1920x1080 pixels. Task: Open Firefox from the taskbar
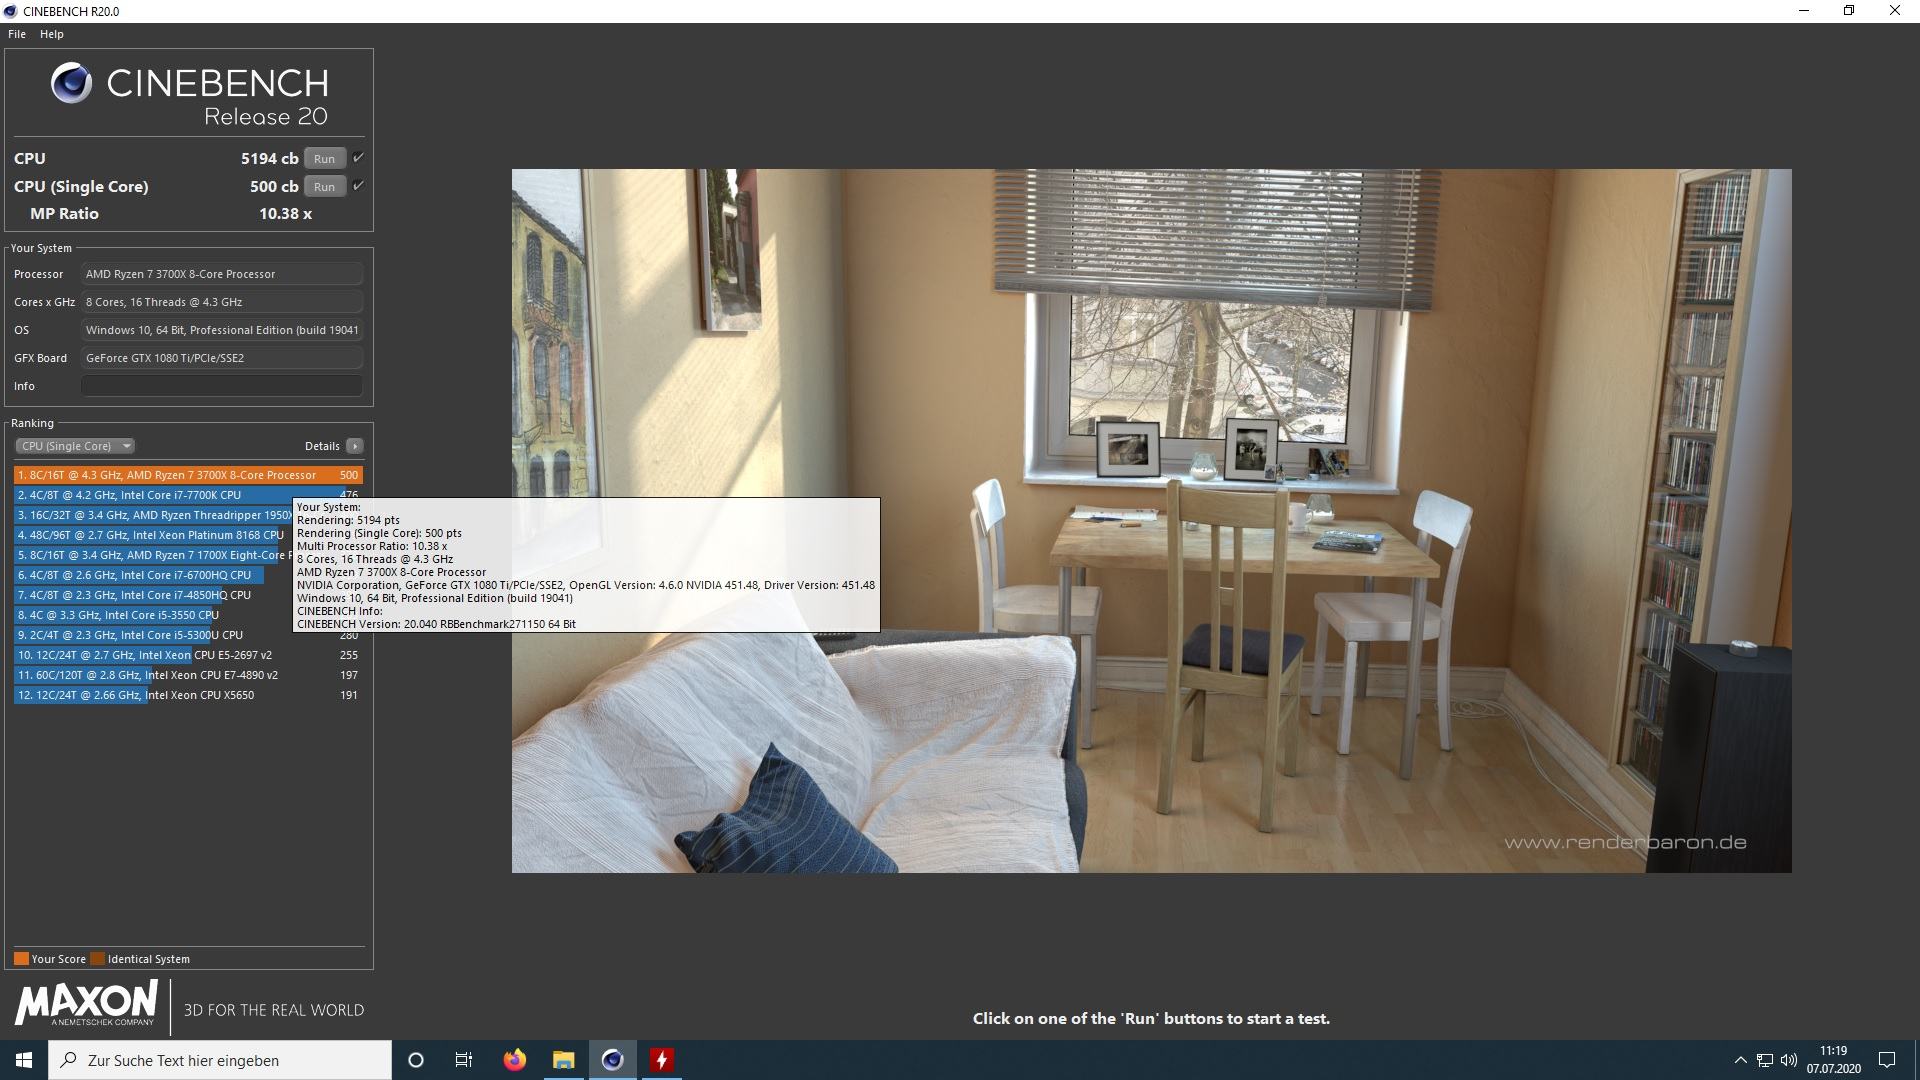coord(514,1060)
